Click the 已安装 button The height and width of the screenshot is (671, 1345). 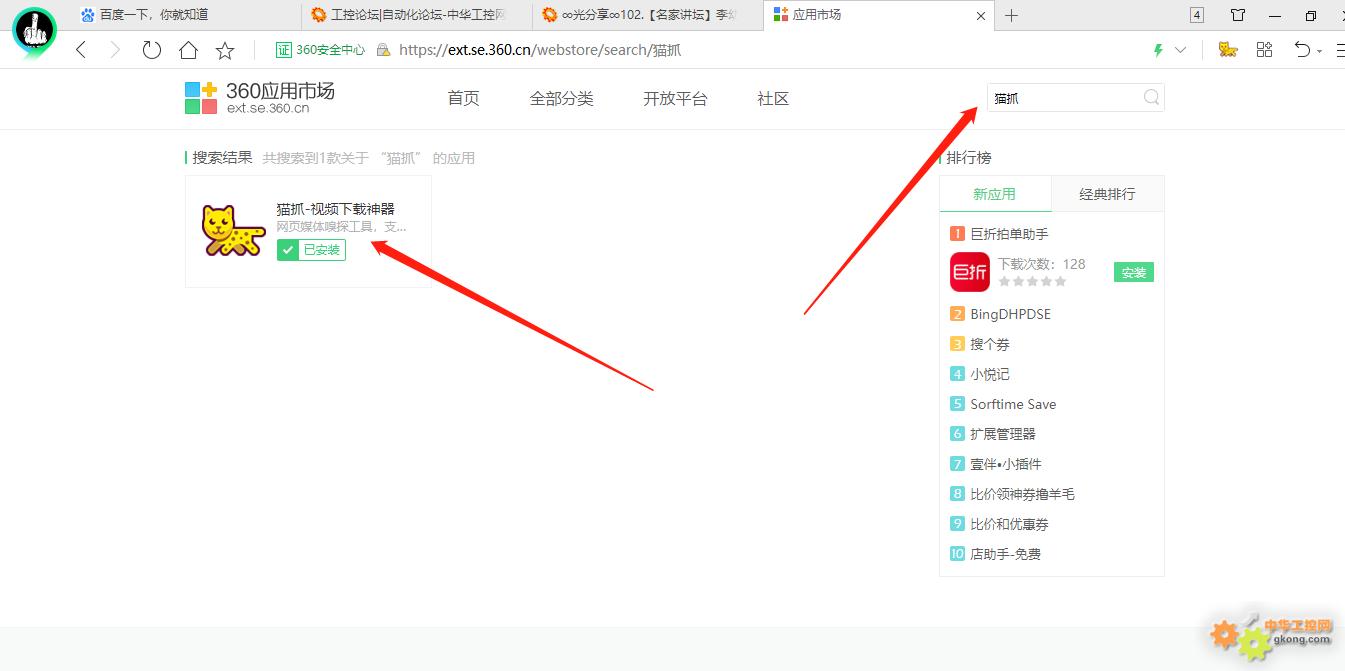pyautogui.click(x=311, y=250)
